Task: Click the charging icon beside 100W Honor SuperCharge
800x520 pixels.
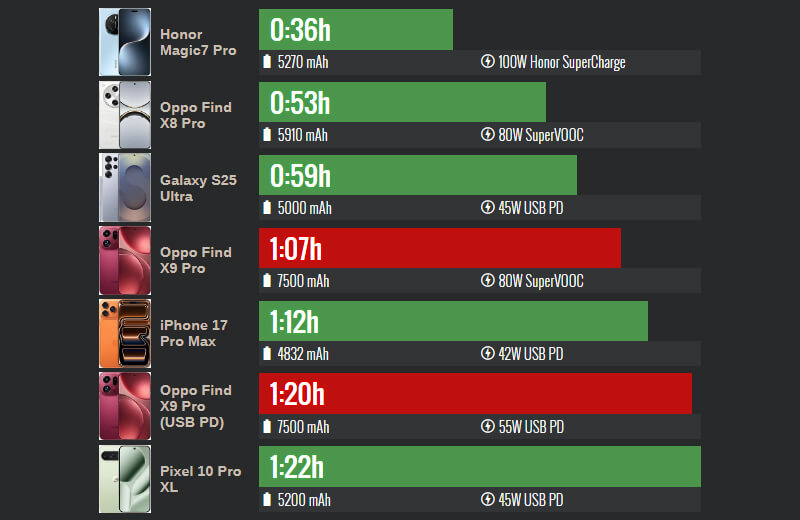Action: pos(487,62)
